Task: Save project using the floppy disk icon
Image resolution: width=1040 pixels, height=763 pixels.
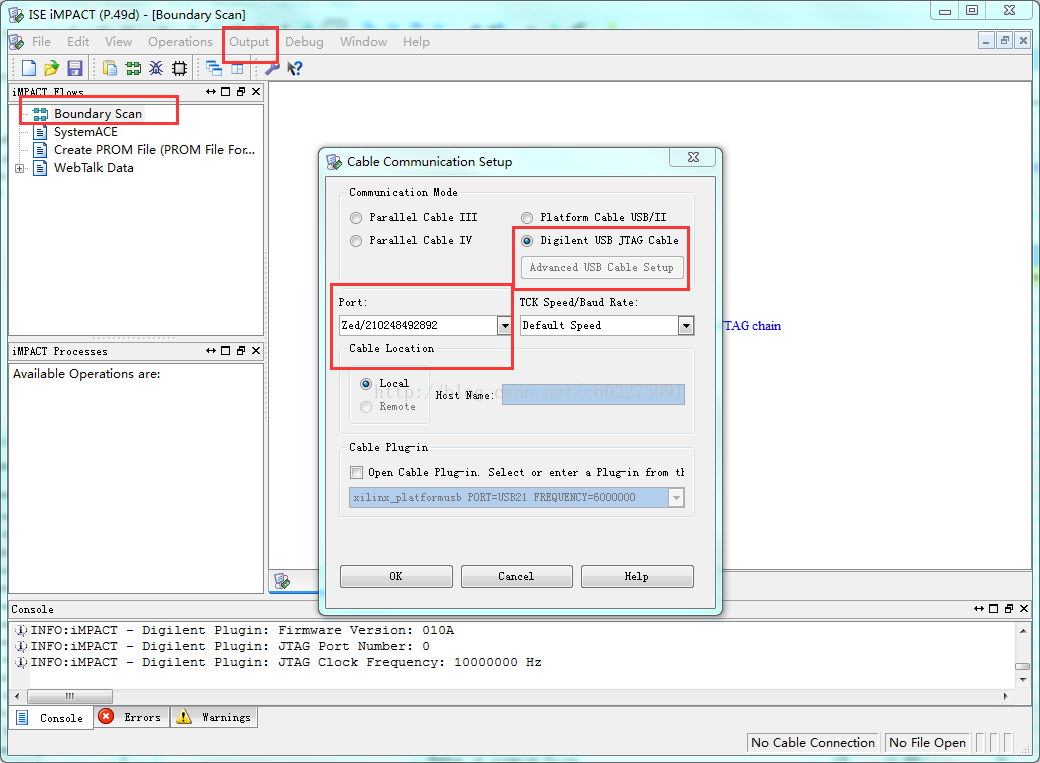Action: coord(75,68)
